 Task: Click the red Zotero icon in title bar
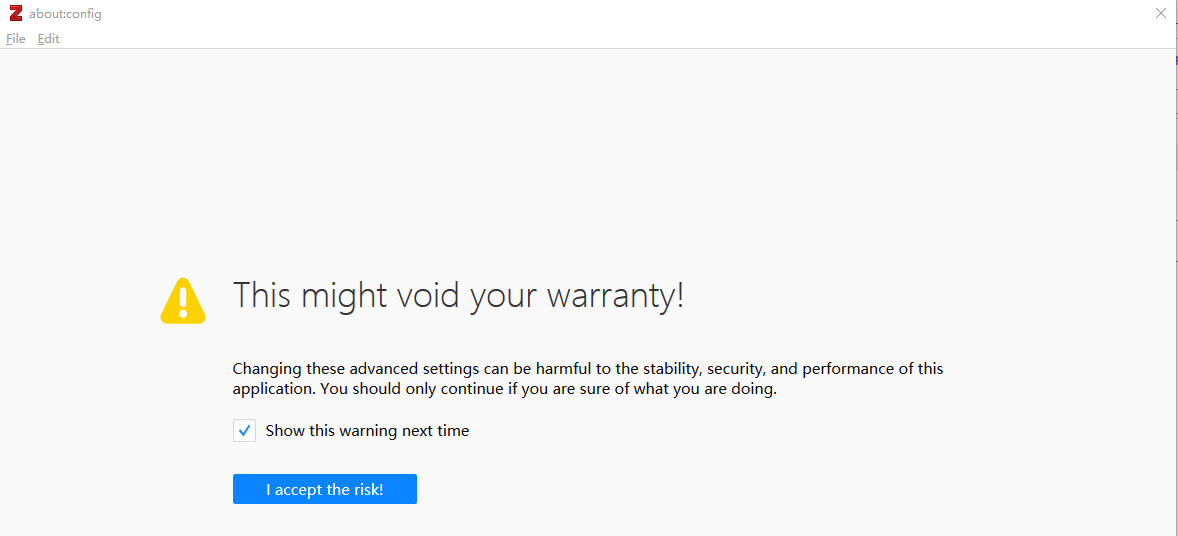(x=16, y=14)
